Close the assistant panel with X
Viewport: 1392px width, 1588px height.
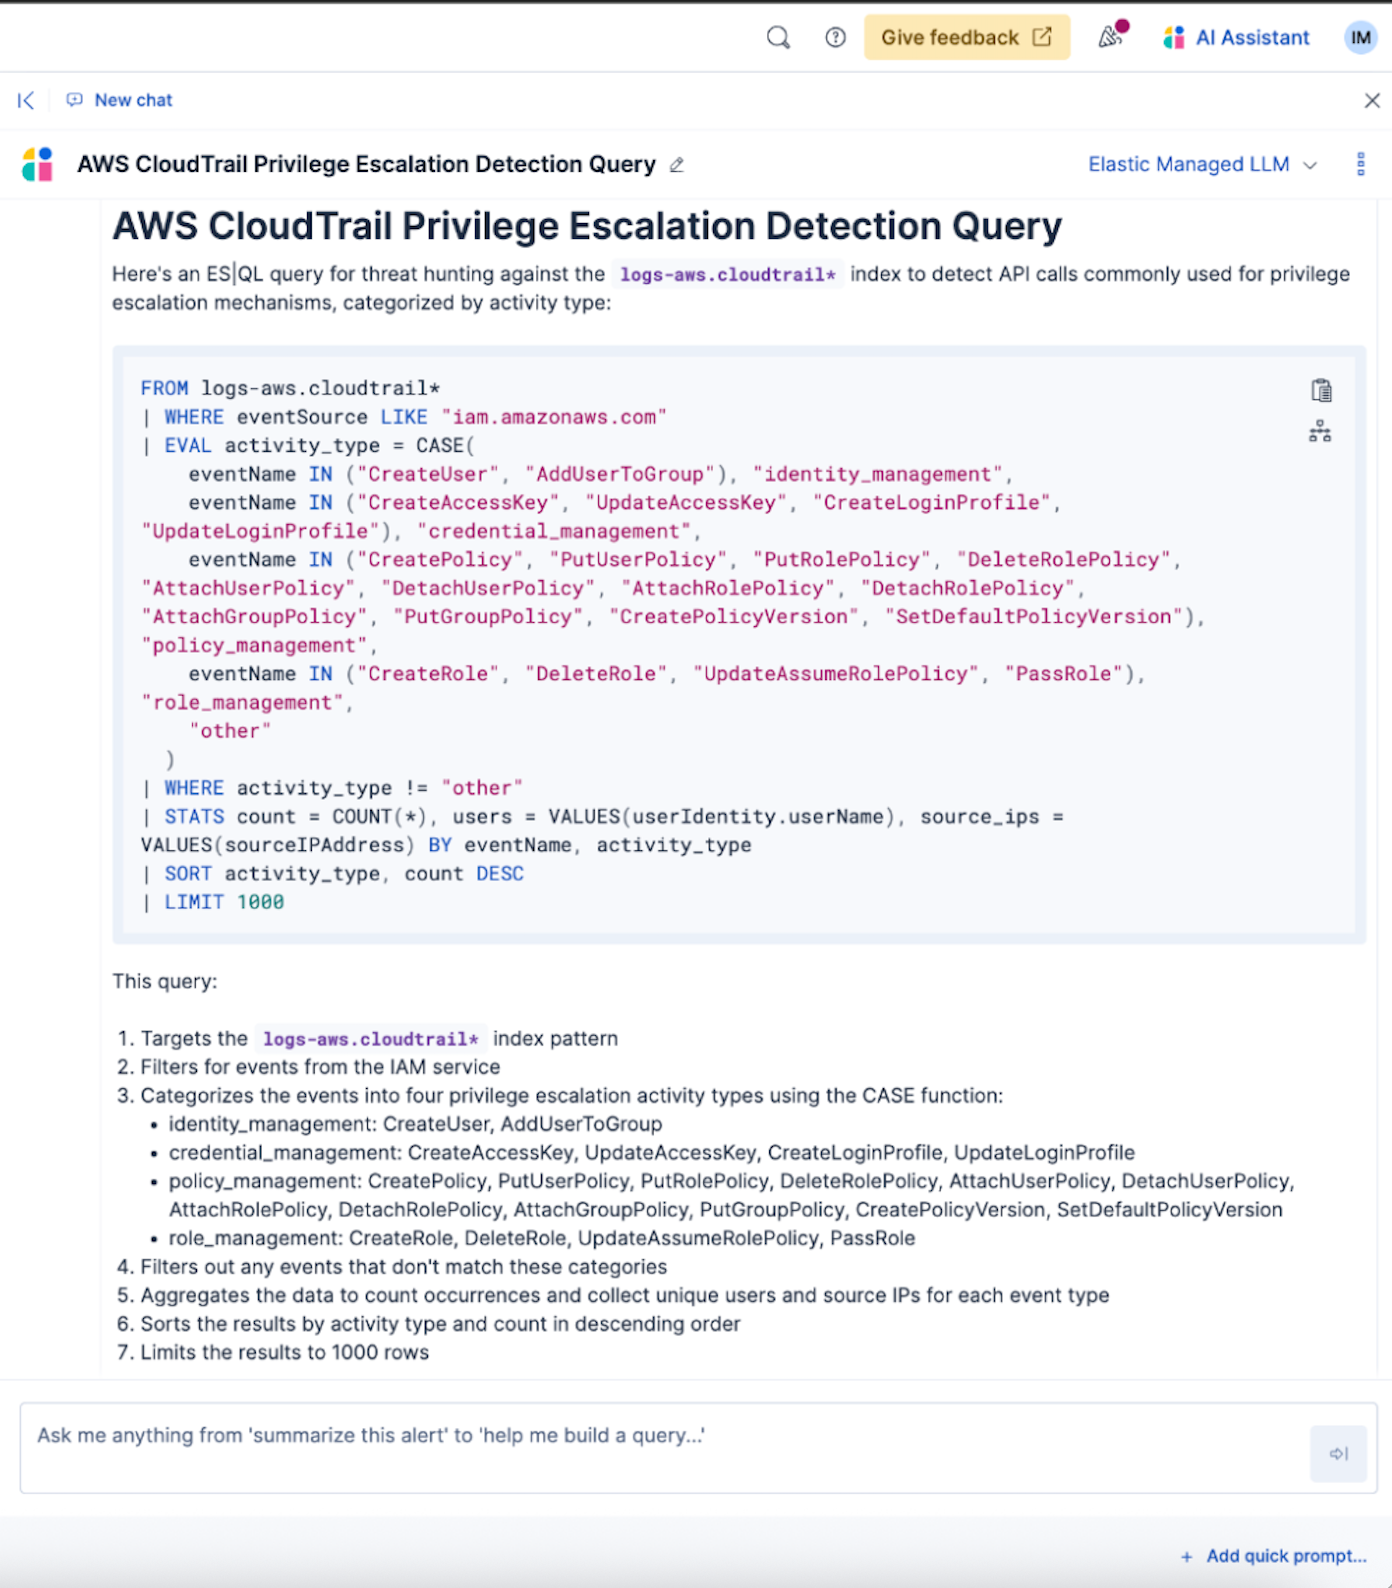pos(1372,100)
